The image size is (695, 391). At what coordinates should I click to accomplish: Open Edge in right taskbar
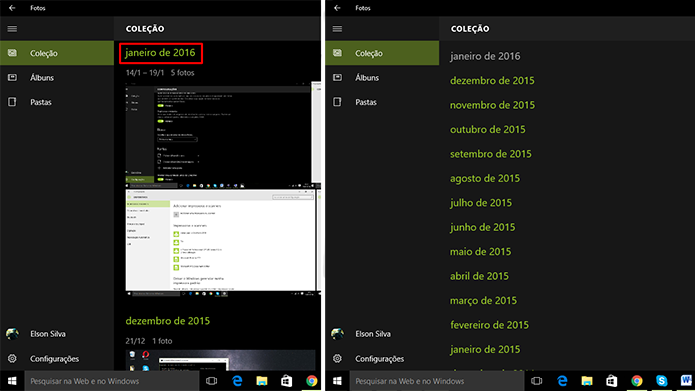tap(562, 381)
